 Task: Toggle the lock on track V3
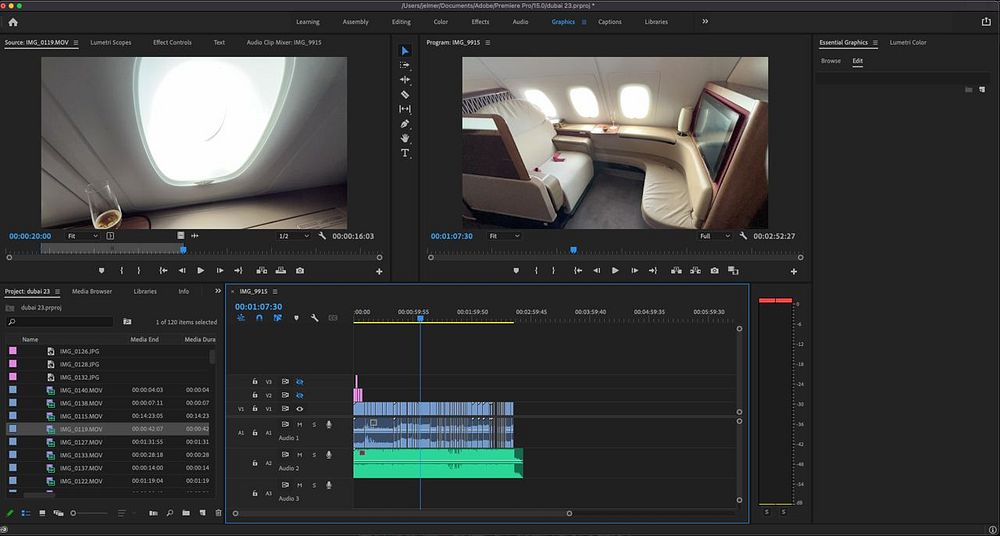(255, 382)
